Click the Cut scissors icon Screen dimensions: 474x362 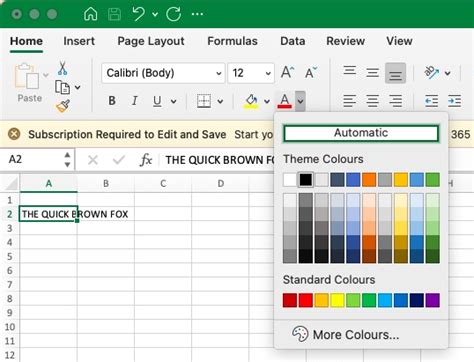click(x=62, y=68)
